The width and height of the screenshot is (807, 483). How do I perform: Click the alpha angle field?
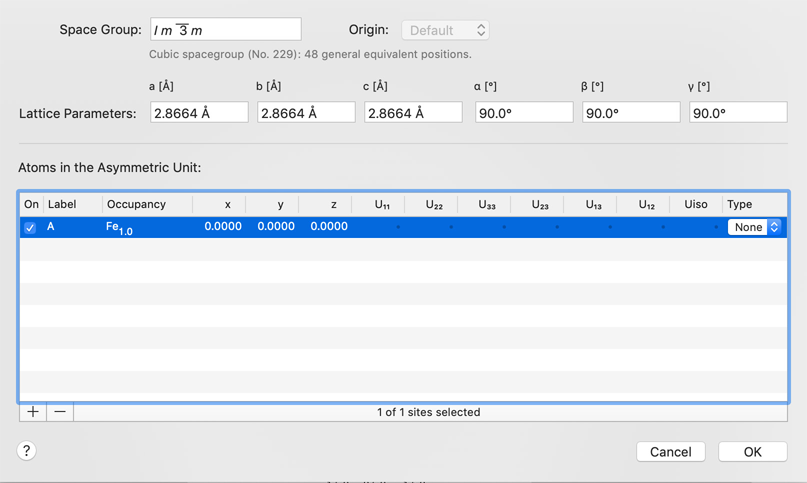point(524,113)
